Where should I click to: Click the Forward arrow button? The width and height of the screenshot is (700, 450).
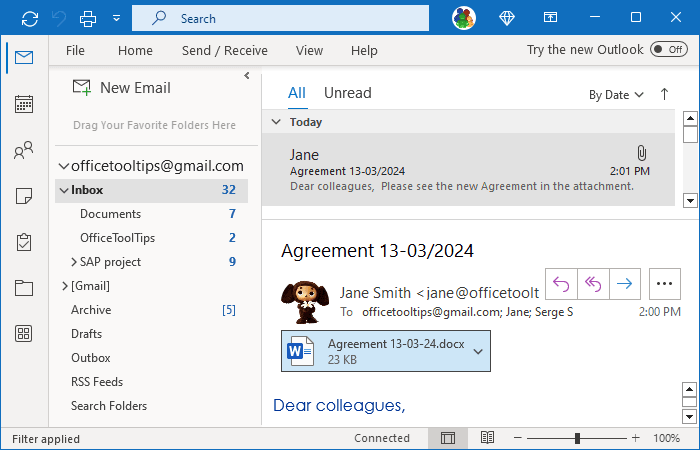tap(624, 284)
